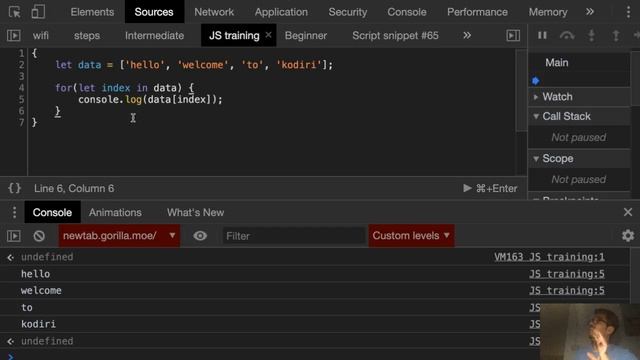Click the code editor vertical scrollbar
This screenshot has height=360, width=640.
521,91
